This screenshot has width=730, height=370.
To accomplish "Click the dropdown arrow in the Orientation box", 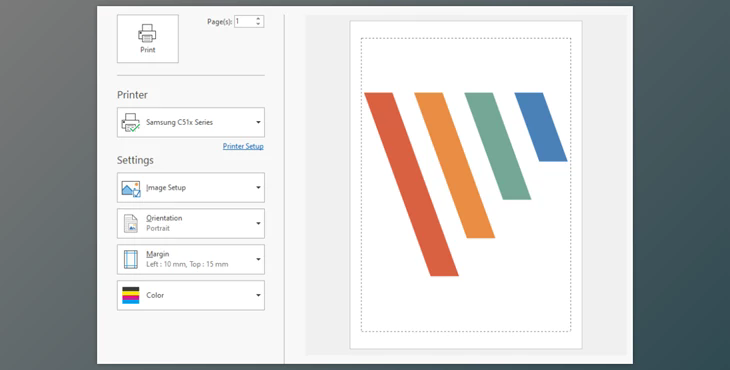I will pyautogui.click(x=258, y=223).
